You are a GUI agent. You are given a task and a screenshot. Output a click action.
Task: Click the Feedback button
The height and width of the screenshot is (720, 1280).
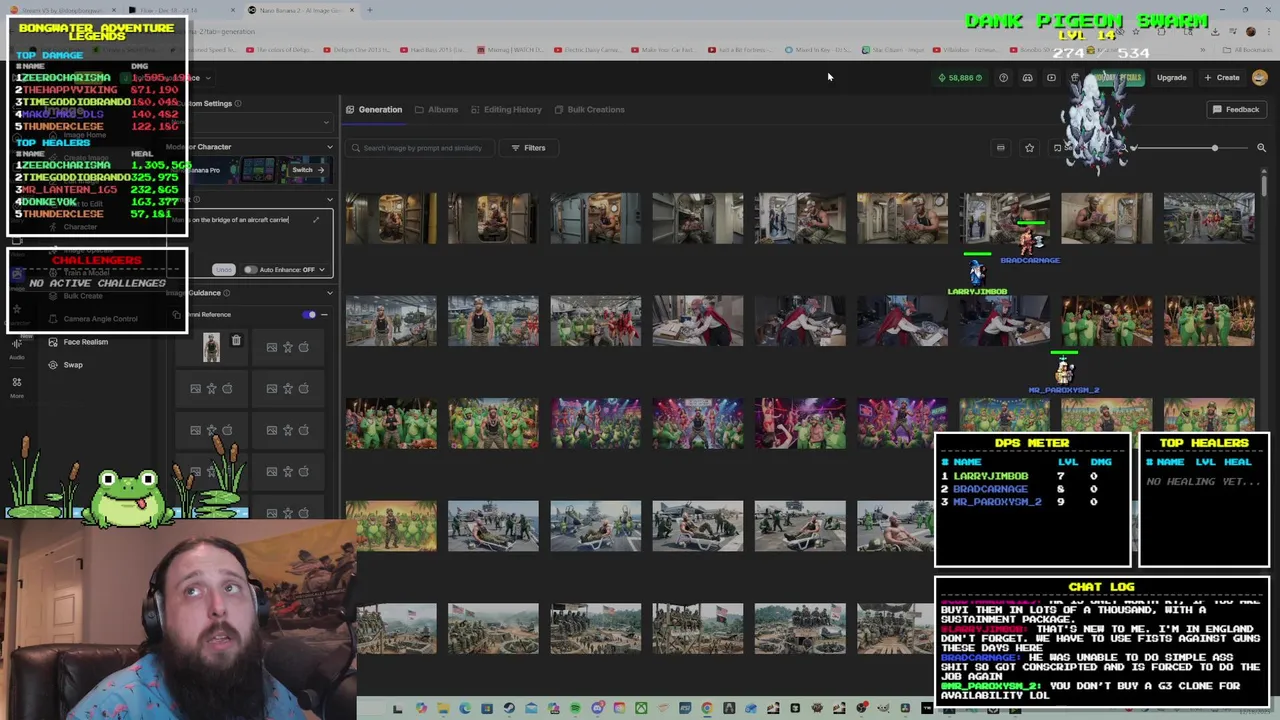(x=1236, y=110)
